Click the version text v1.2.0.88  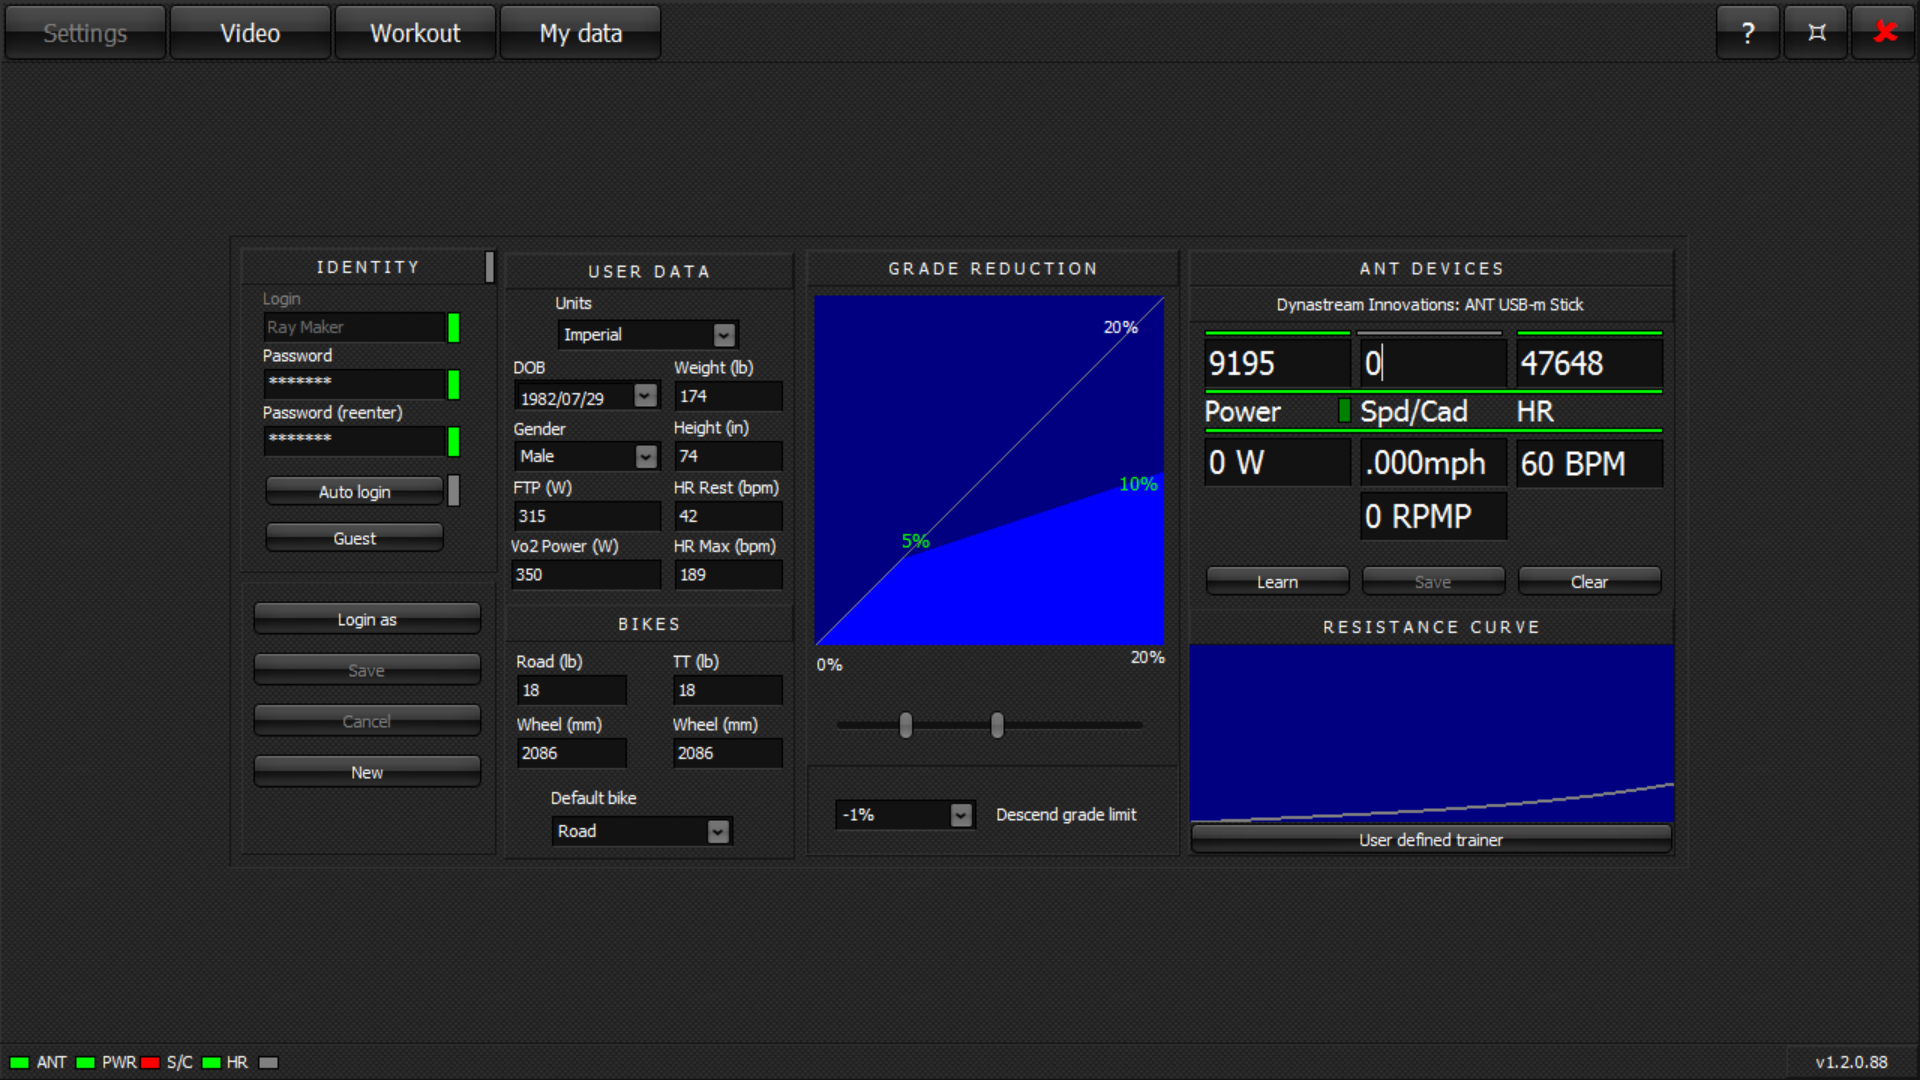(1851, 1062)
